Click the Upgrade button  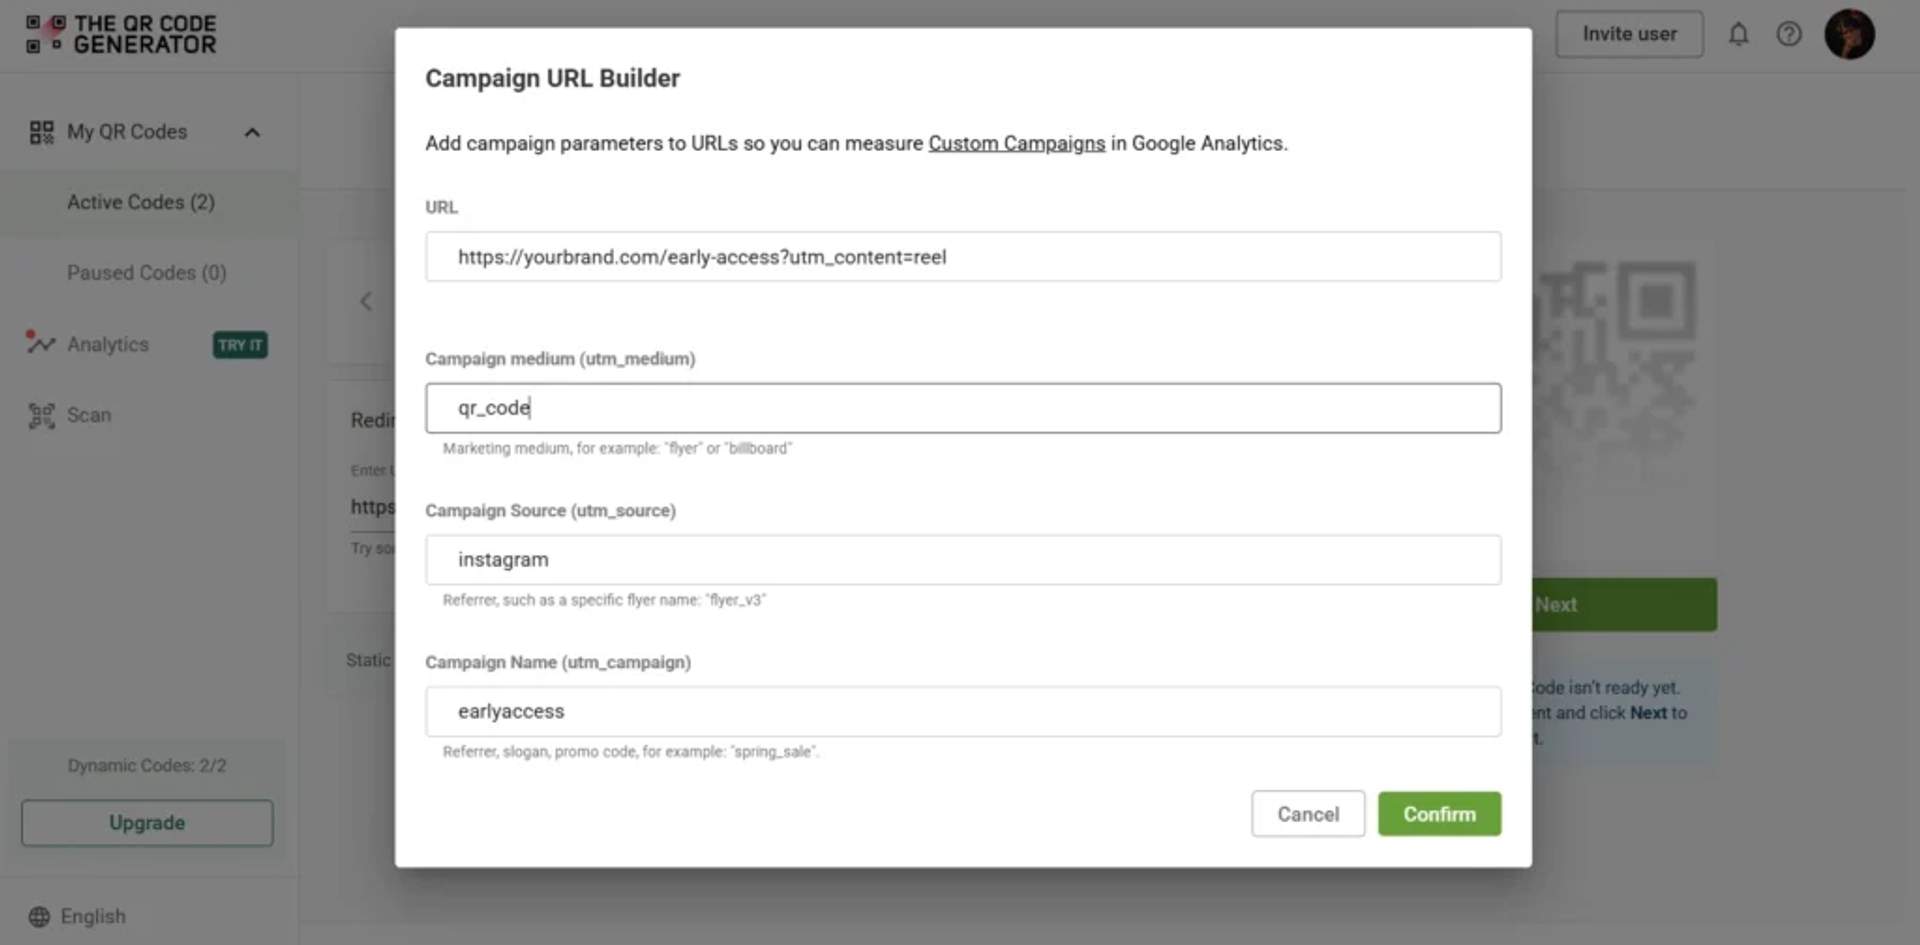[147, 822]
